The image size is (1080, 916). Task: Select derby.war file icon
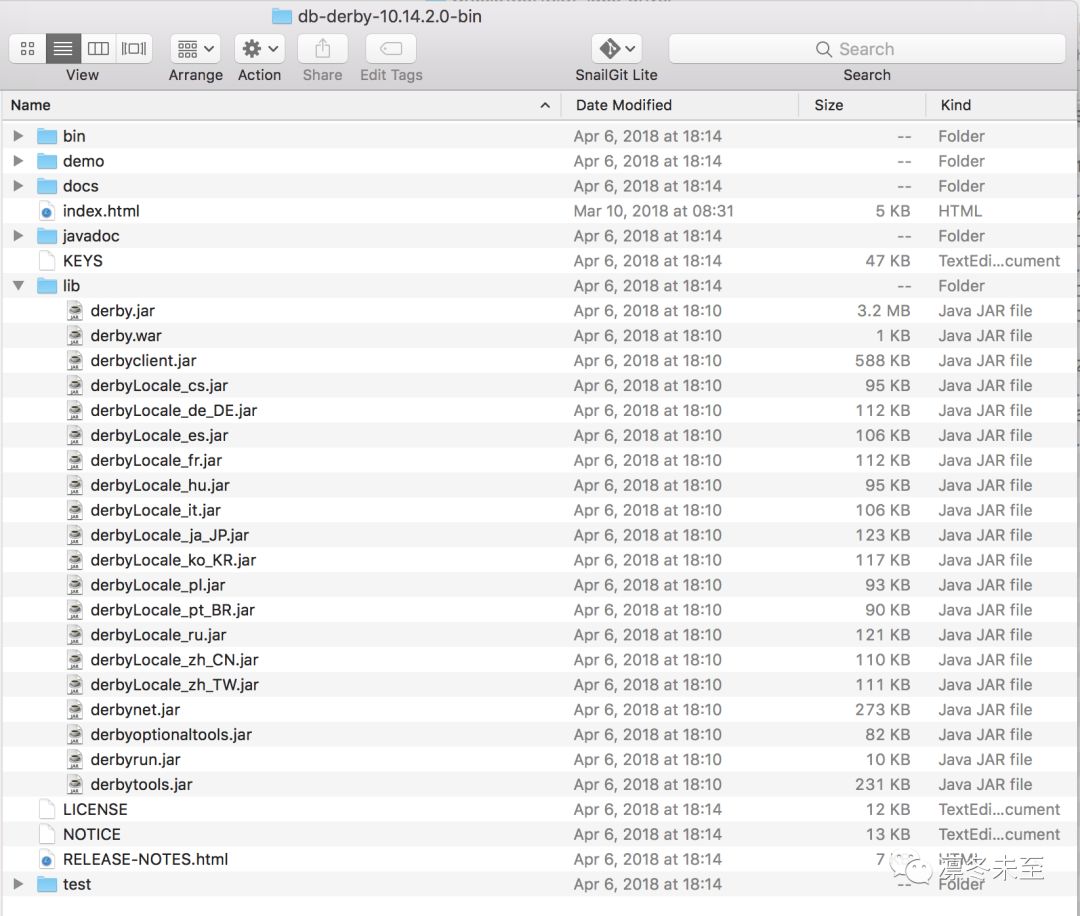(x=75, y=335)
